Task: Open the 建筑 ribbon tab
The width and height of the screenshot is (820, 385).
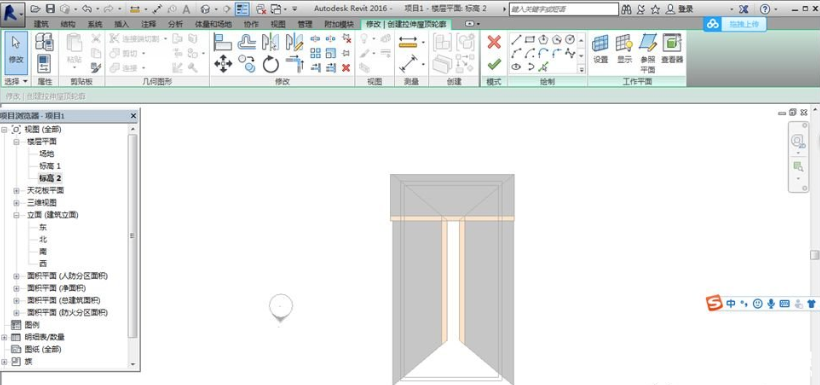Action: (42, 24)
